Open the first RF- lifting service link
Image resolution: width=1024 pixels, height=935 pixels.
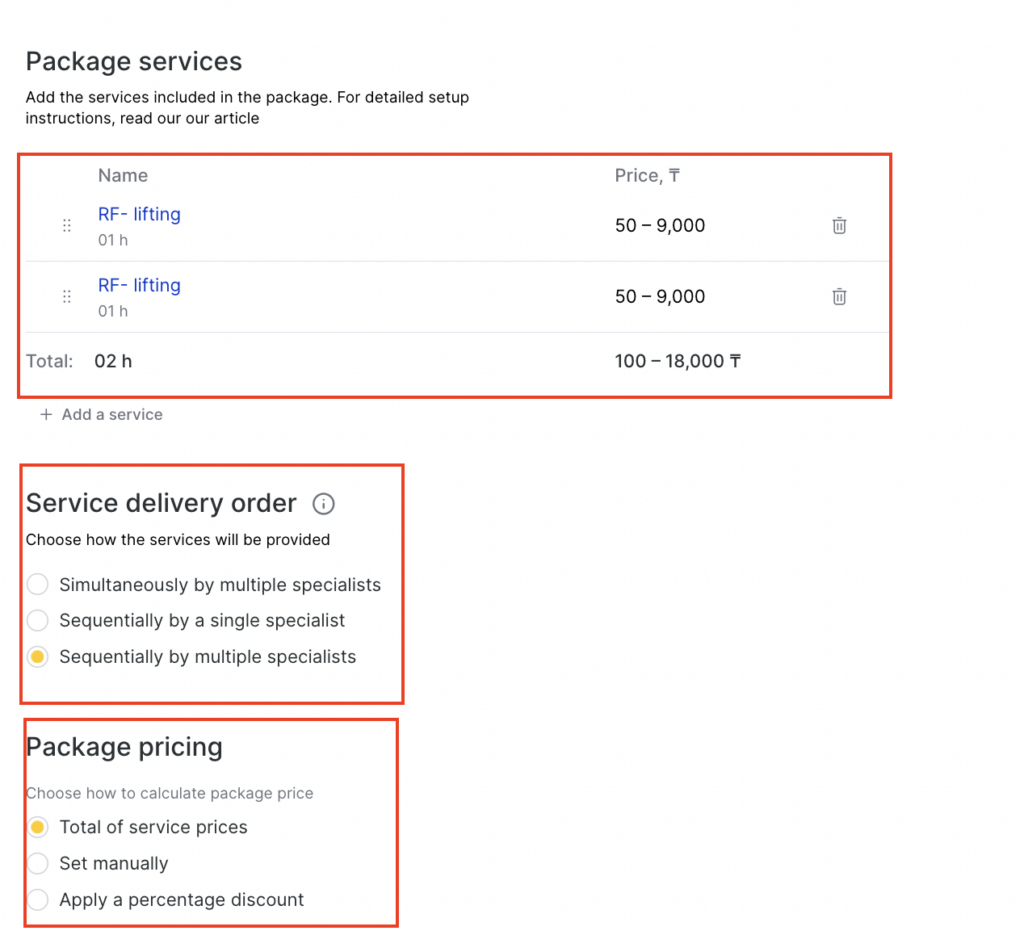click(x=139, y=214)
